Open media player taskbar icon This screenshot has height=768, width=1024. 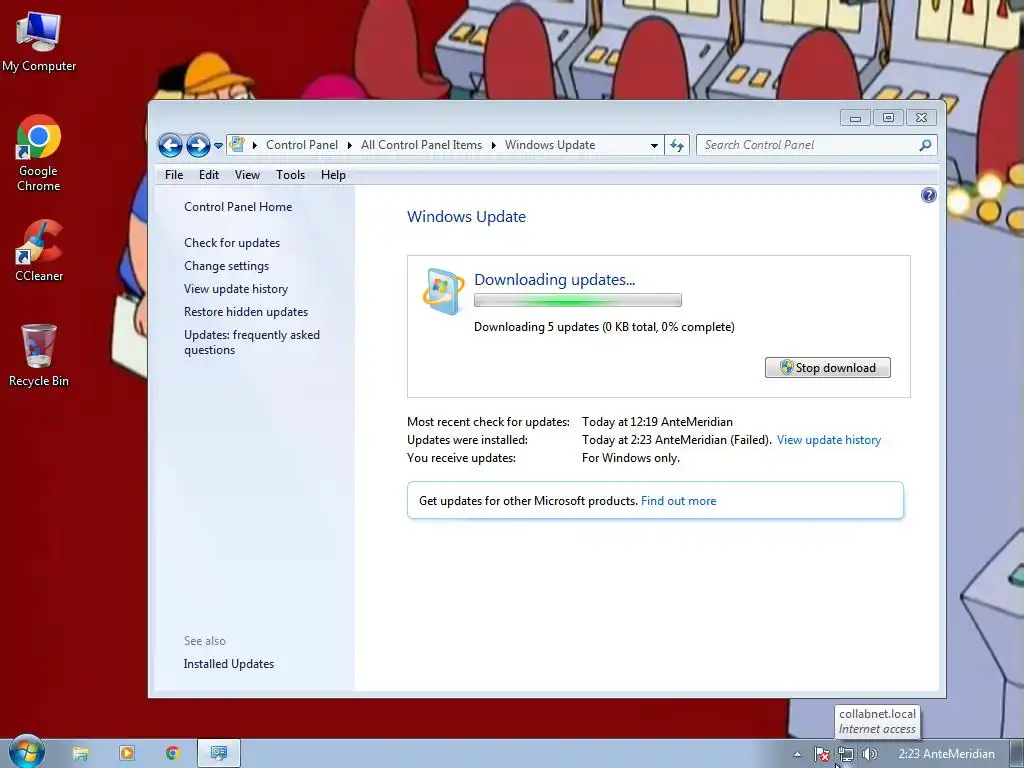tap(127, 754)
